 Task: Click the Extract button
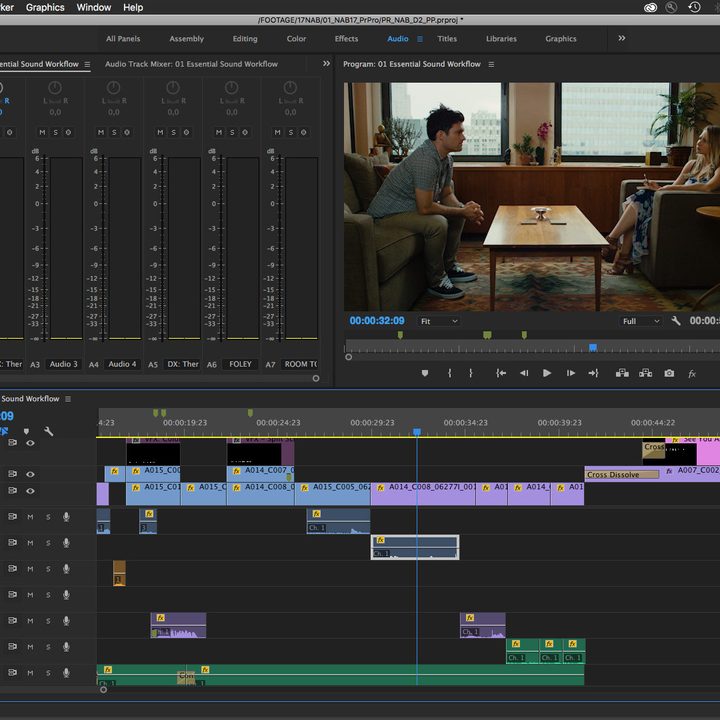646,373
